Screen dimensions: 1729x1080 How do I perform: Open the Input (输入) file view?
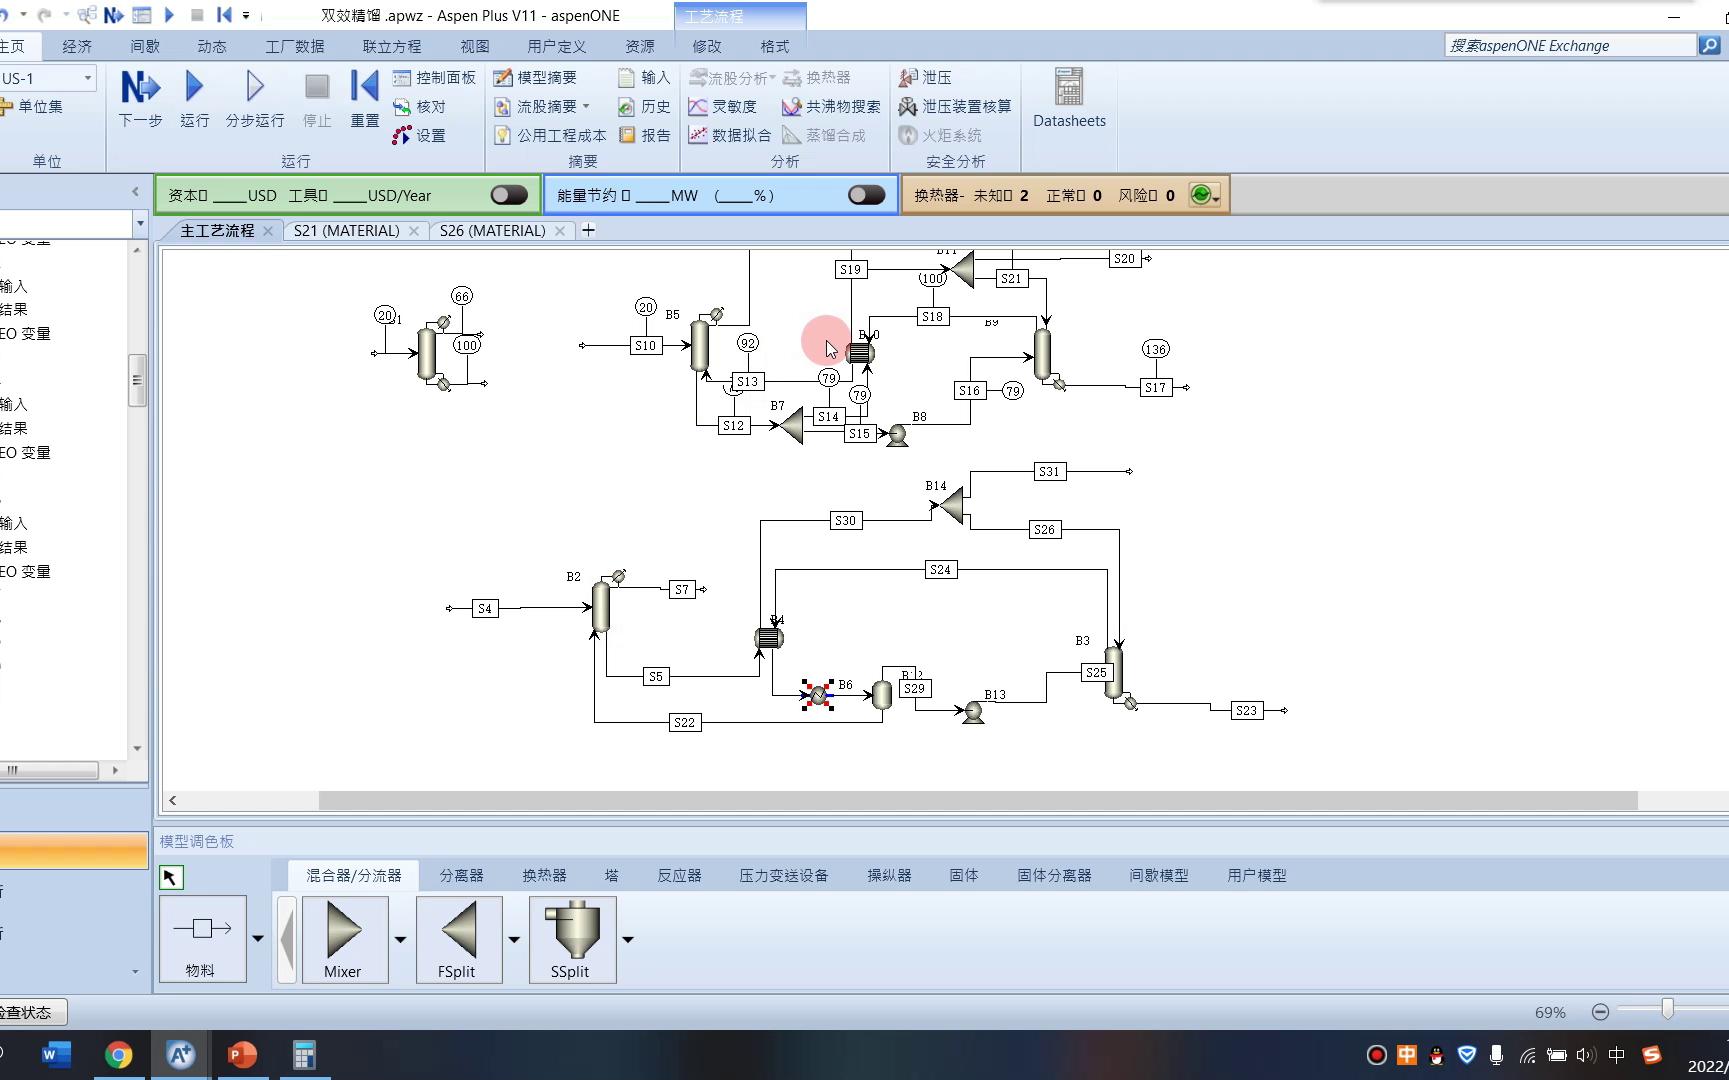tap(644, 77)
